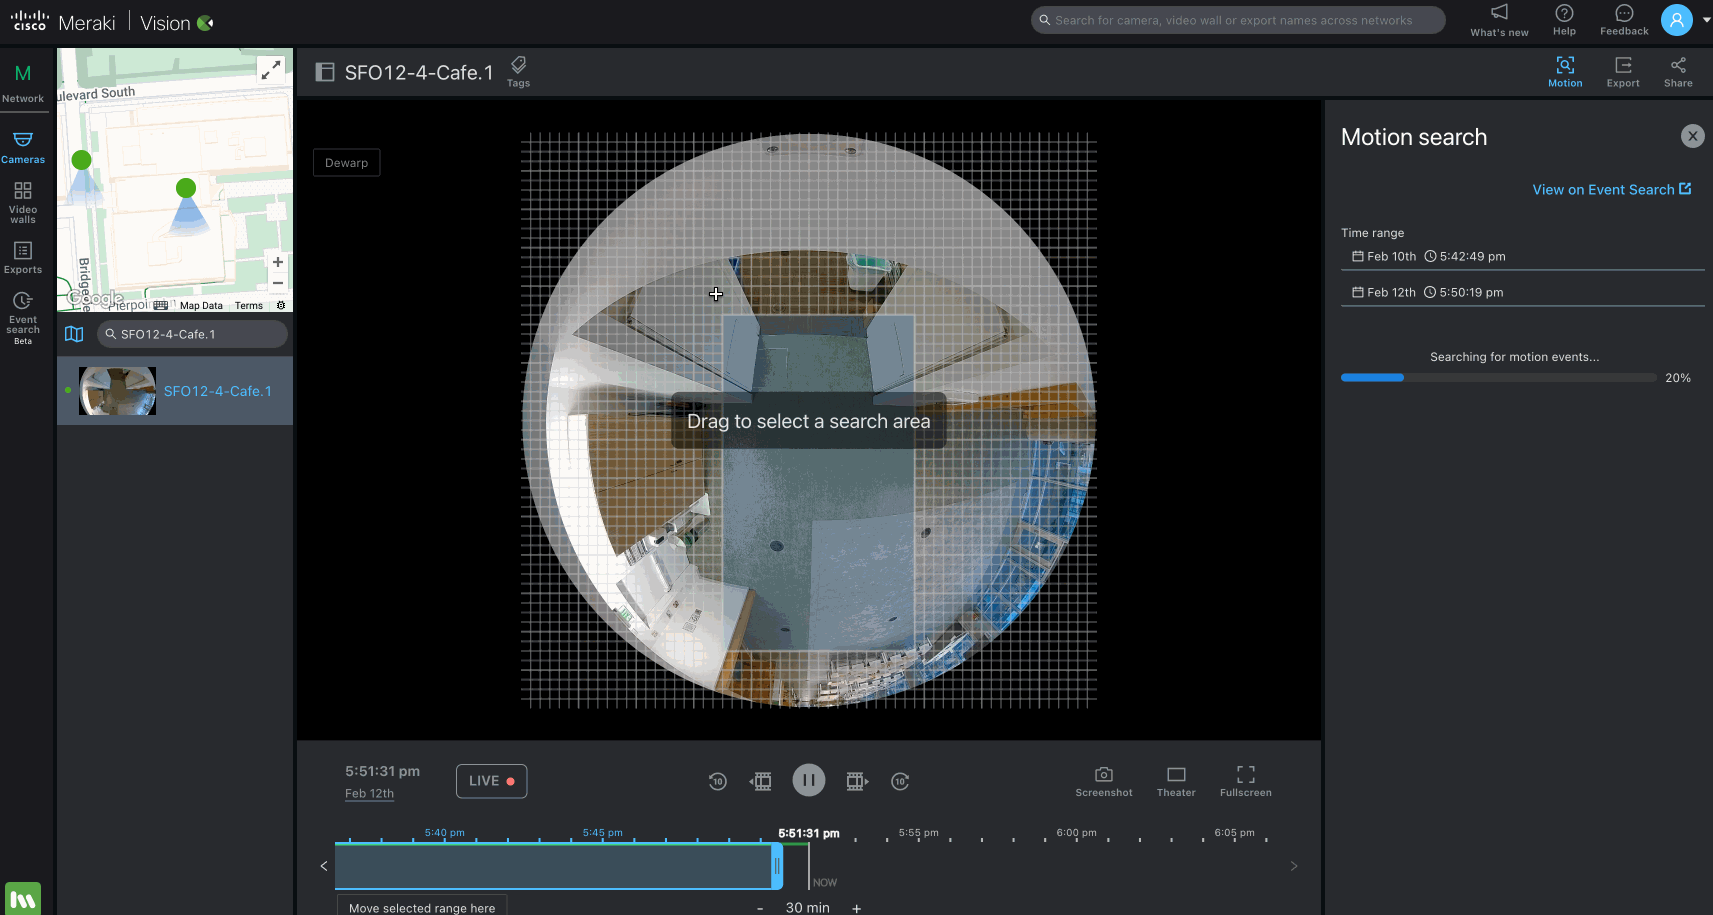Open the Exports panel from the sidebar
The height and width of the screenshot is (915, 1713).
pyautogui.click(x=22, y=258)
